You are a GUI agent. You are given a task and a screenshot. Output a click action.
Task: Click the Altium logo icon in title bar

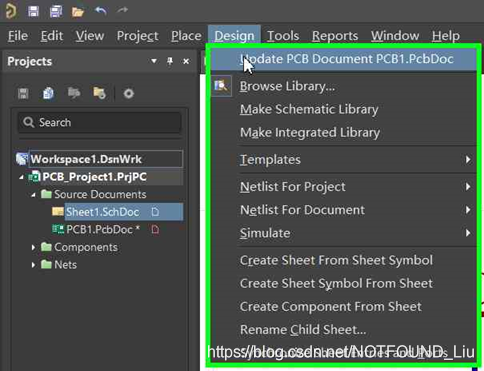coord(11,11)
